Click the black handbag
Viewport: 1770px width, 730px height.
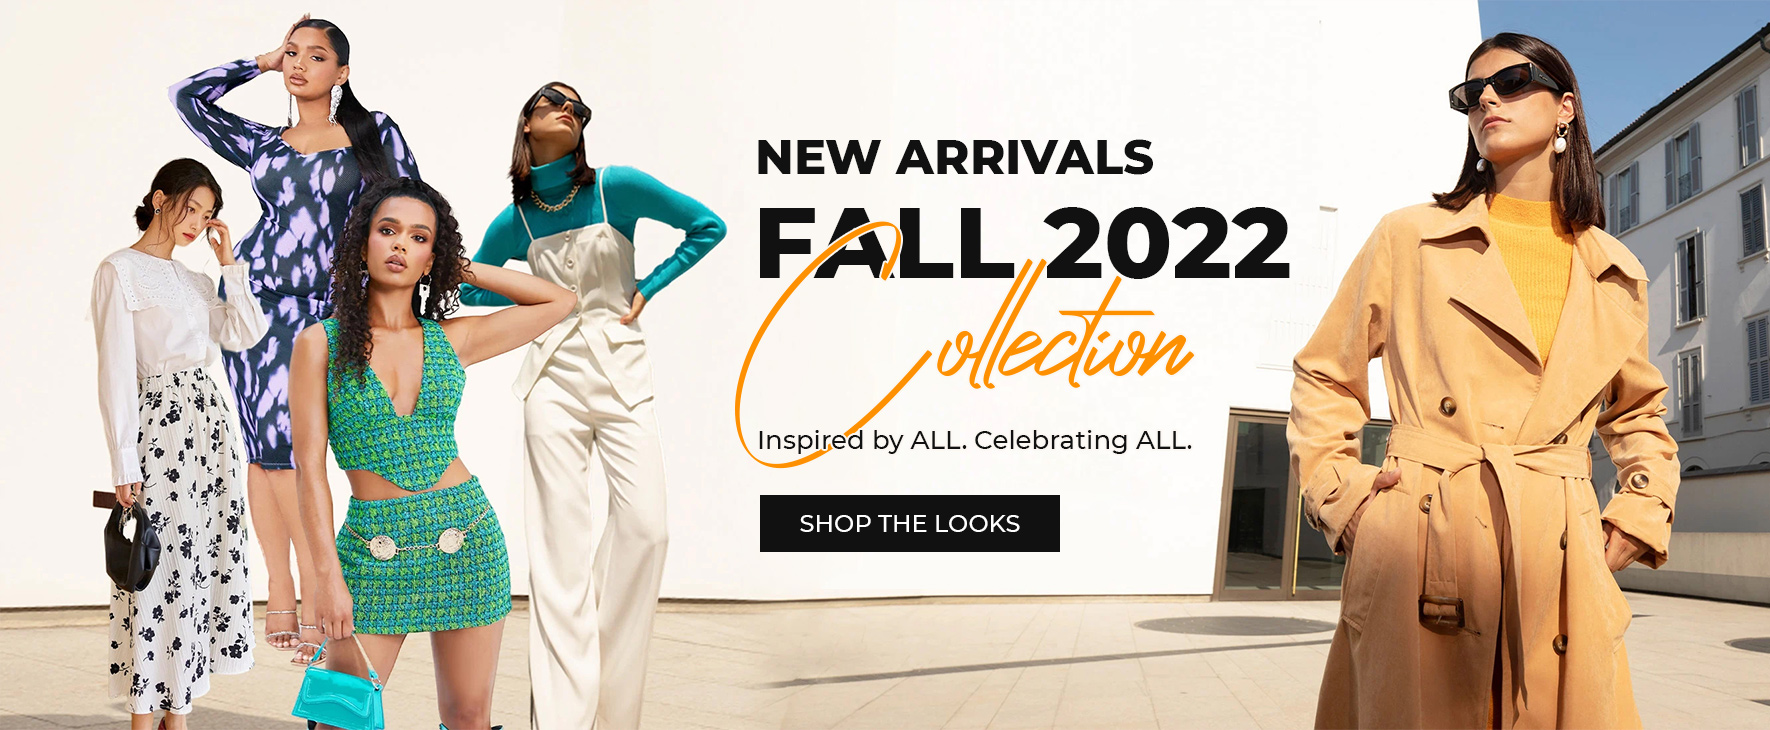[132, 545]
